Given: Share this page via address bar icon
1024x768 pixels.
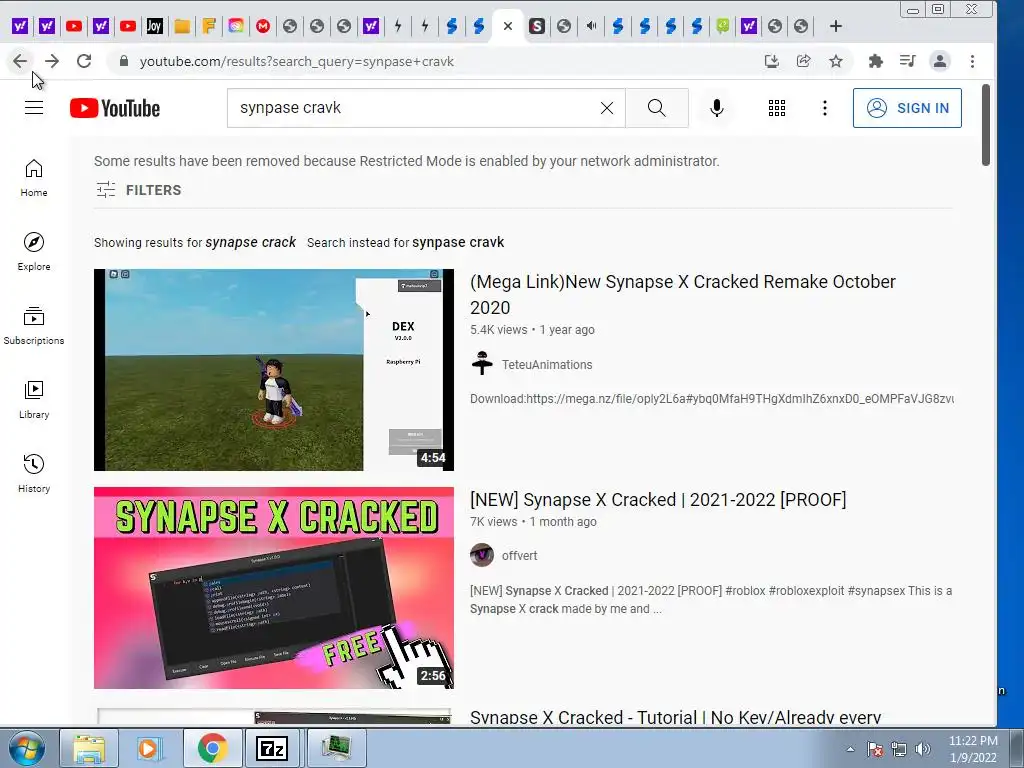Looking at the screenshot, I should point(803,61).
